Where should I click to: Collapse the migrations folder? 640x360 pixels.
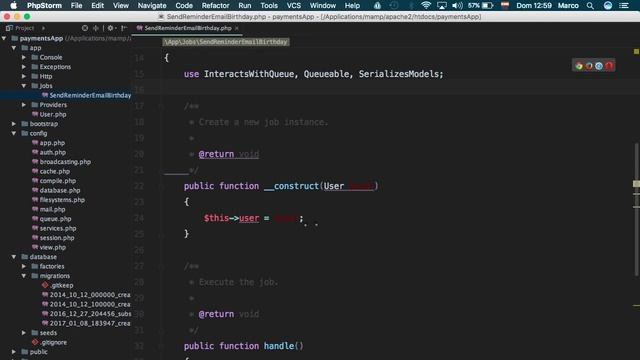[x=24, y=276]
